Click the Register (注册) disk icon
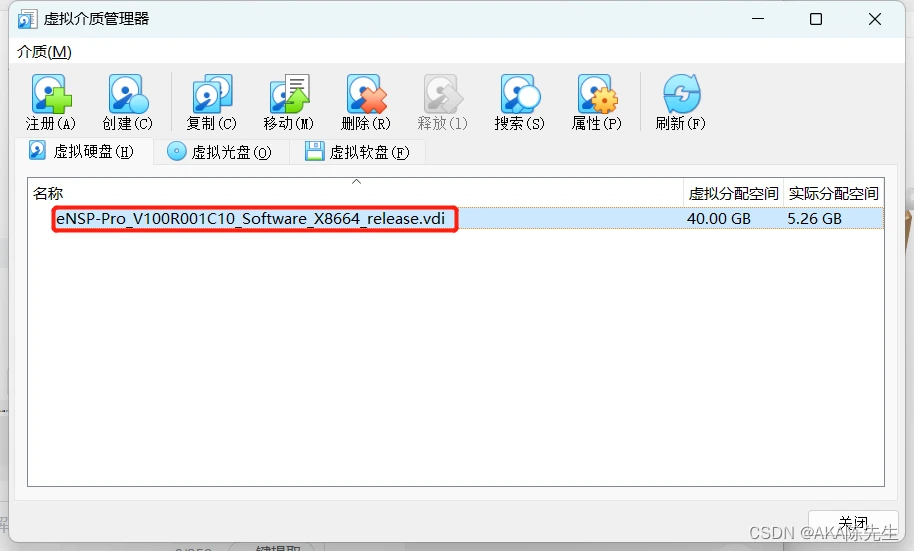The image size is (914, 551). click(51, 94)
